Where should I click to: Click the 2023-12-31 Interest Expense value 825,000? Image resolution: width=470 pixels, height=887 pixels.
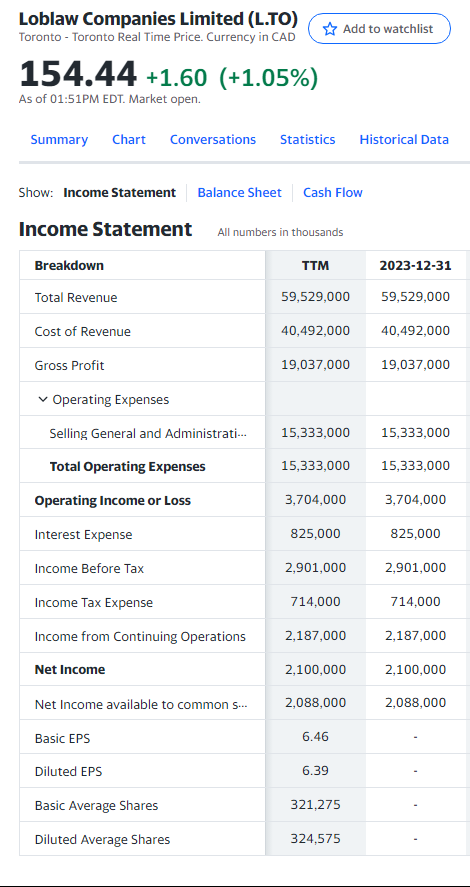416,533
